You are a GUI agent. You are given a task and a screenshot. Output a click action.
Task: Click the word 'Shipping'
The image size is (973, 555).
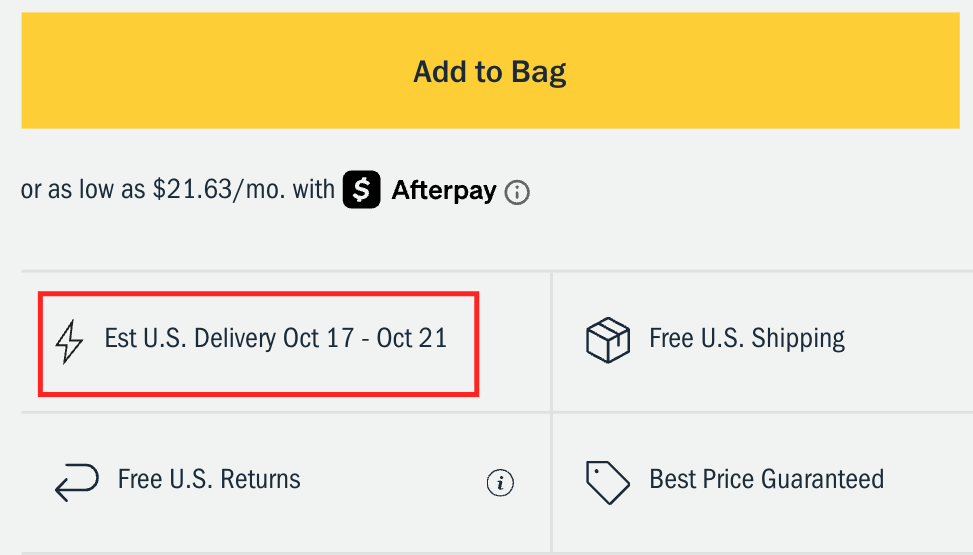pyautogui.click(x=798, y=339)
